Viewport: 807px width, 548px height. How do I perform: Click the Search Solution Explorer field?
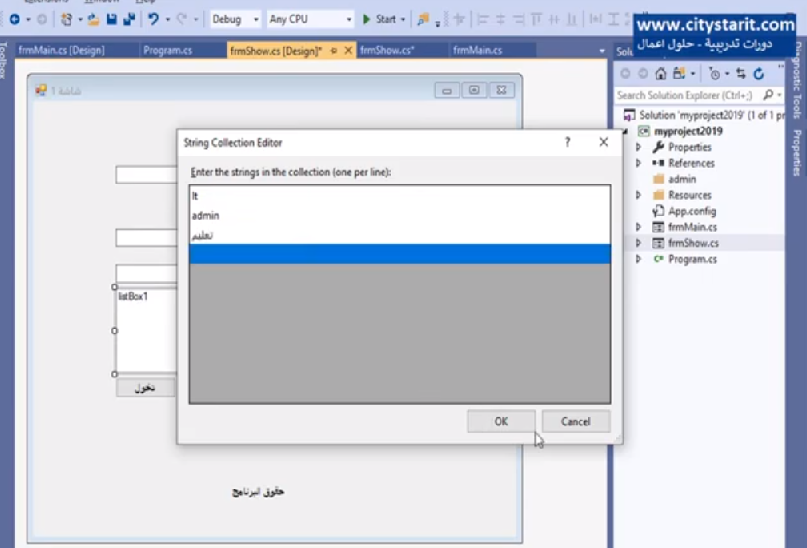688,95
